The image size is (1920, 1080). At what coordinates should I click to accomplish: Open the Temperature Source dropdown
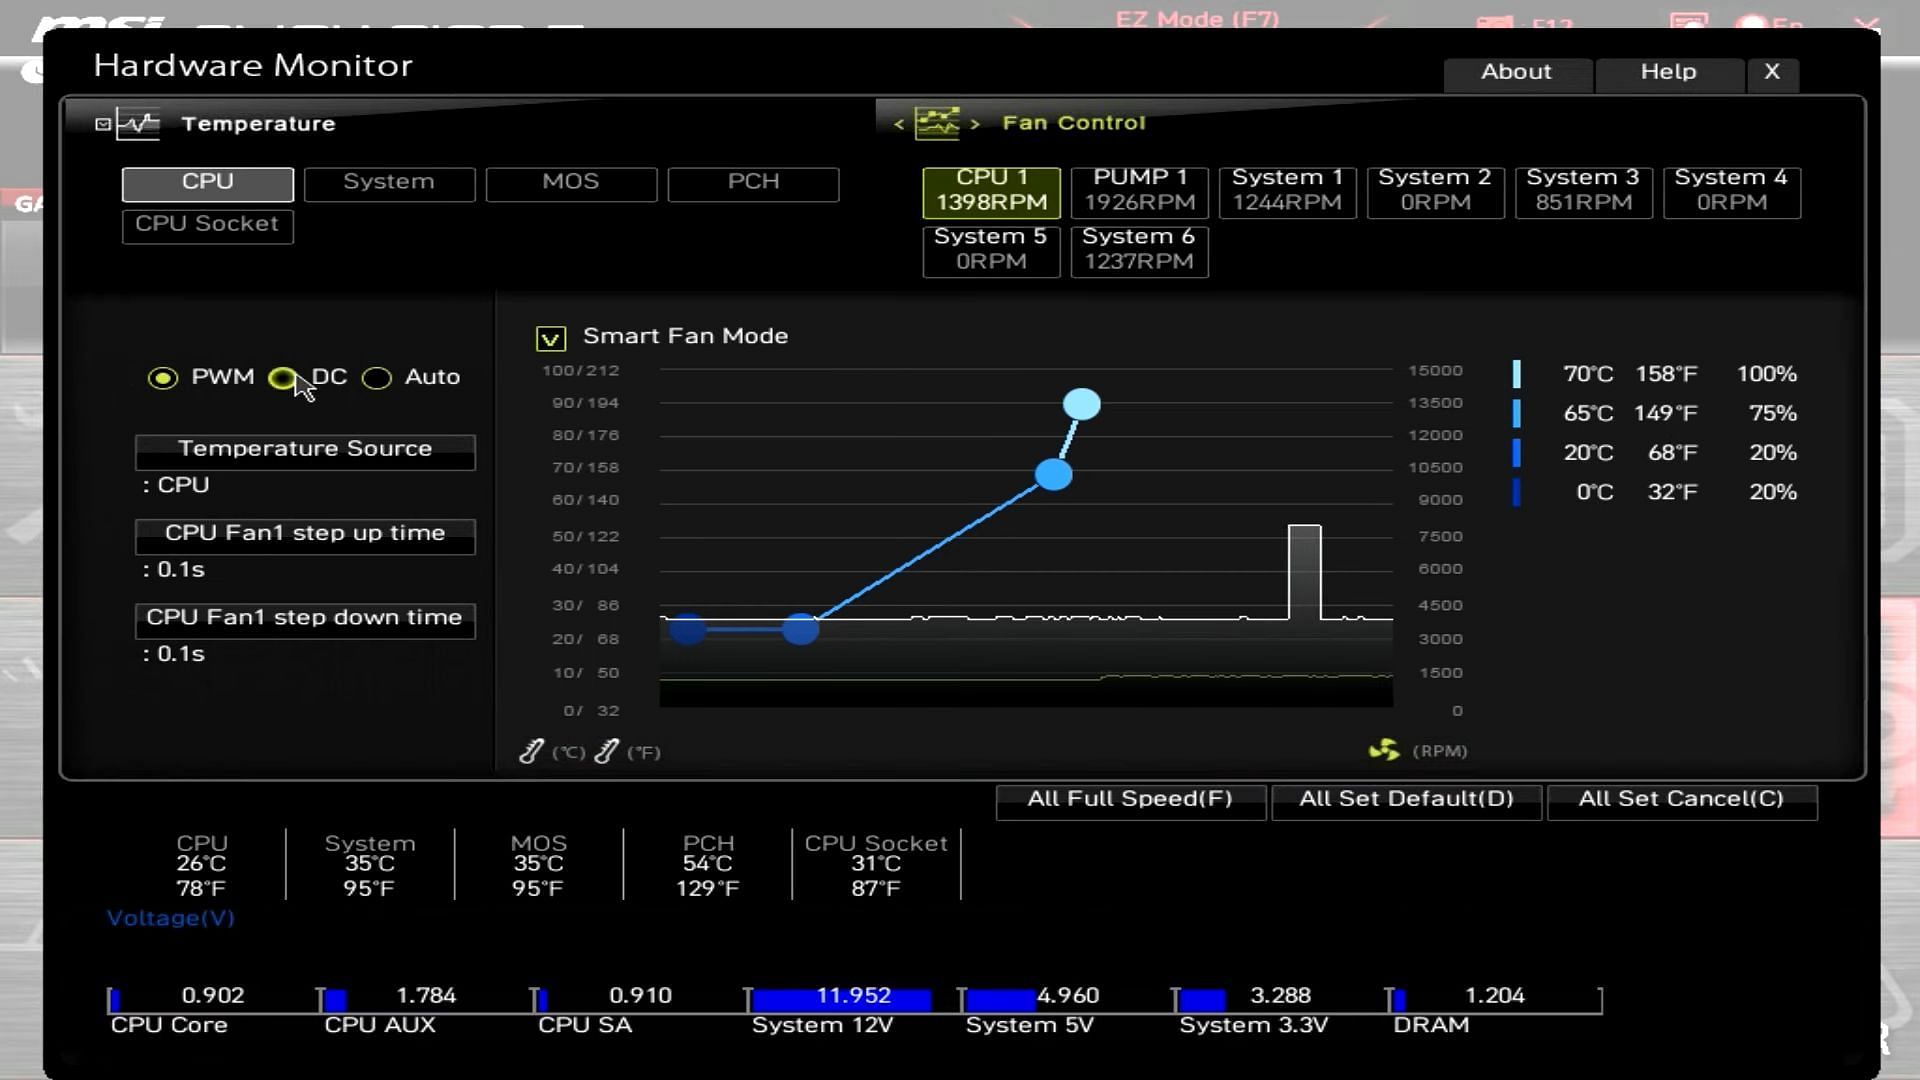[305, 447]
